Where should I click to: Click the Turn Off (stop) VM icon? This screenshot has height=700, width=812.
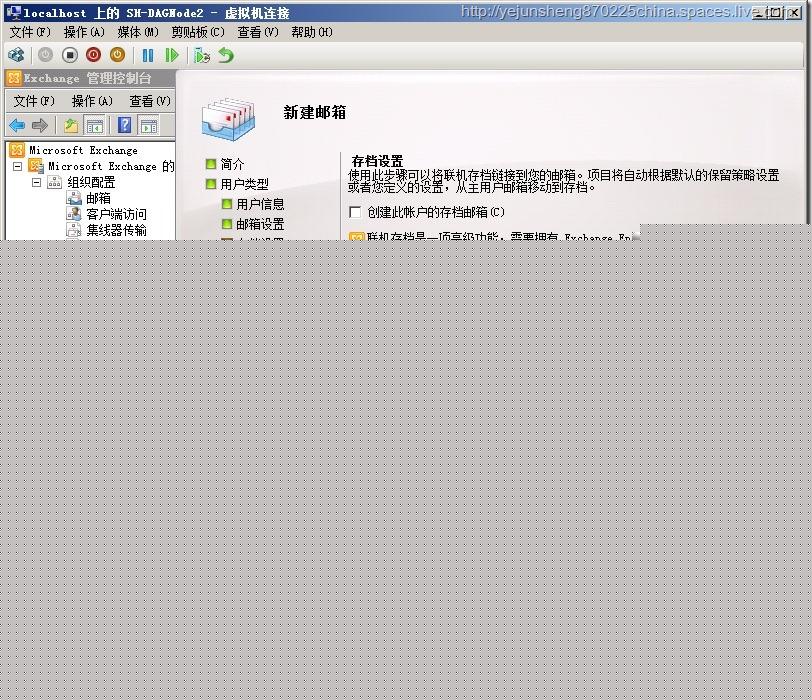(69, 55)
